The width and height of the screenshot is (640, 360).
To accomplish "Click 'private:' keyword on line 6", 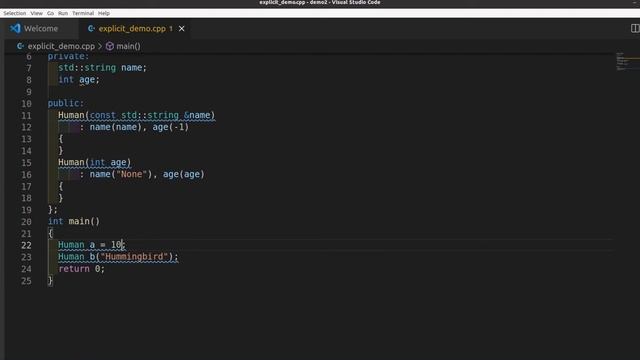I will (68, 56).
